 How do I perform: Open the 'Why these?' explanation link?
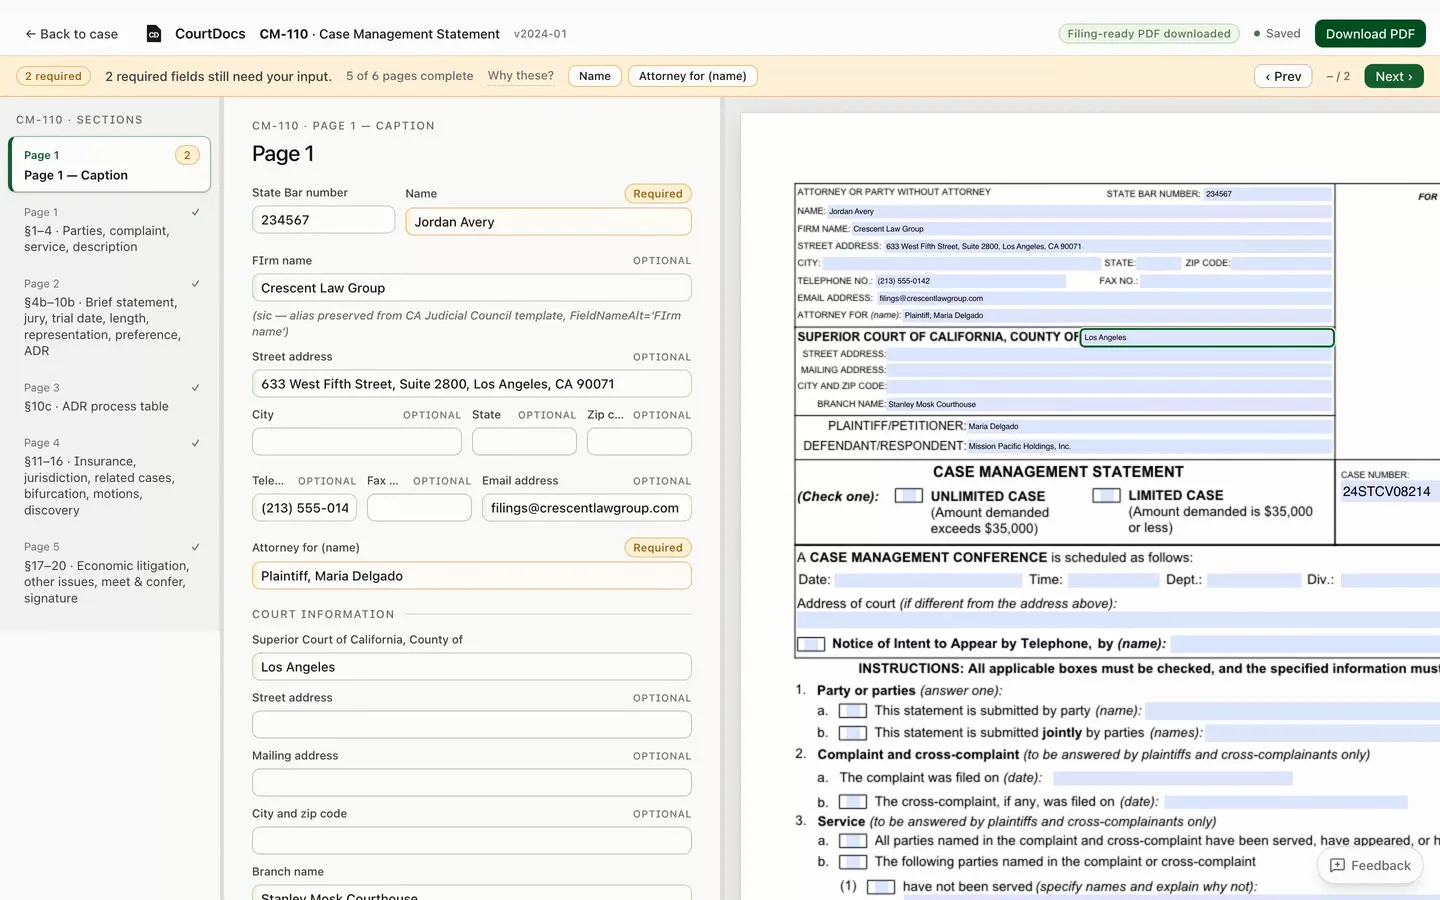[520, 76]
